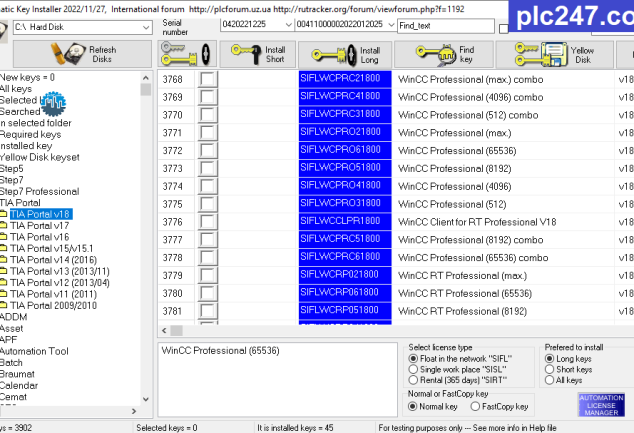Click WinCC RT Professional (65536) row text
This screenshot has width=634, height=433.
(x=465, y=294)
